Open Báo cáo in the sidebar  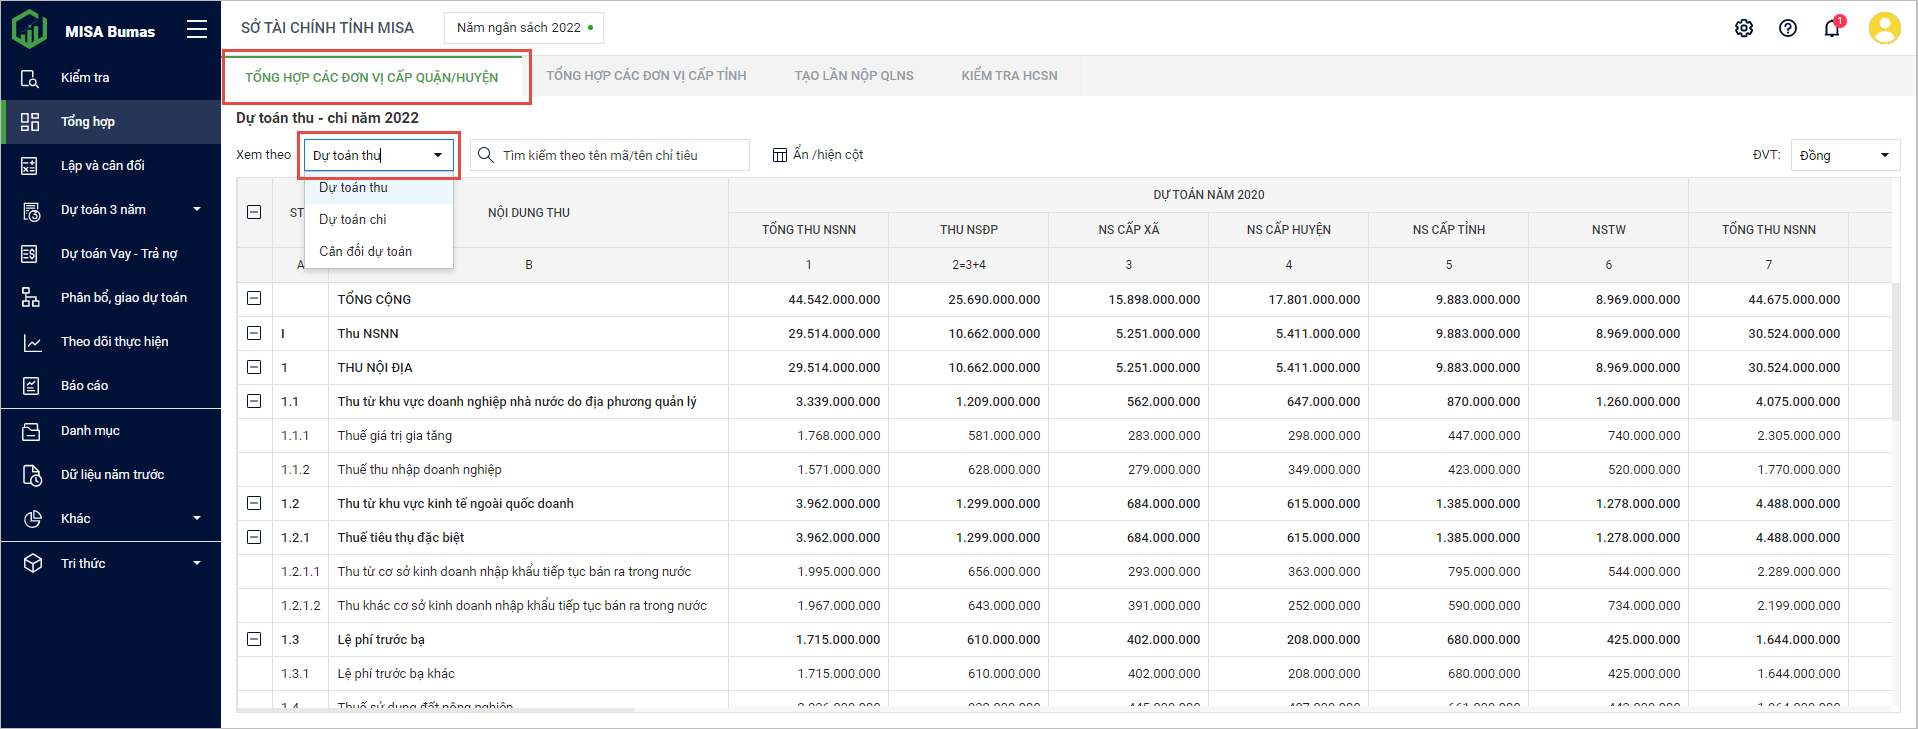[x=85, y=386]
